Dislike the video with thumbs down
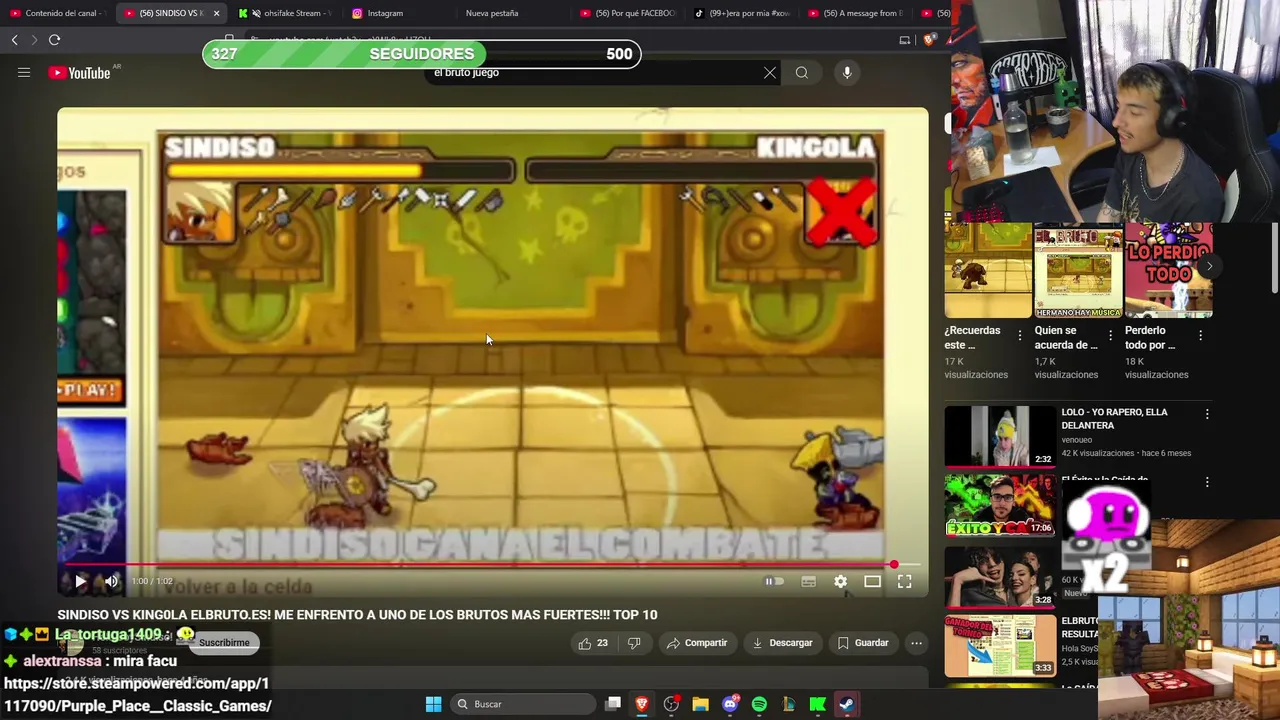The image size is (1280, 720). 634,643
